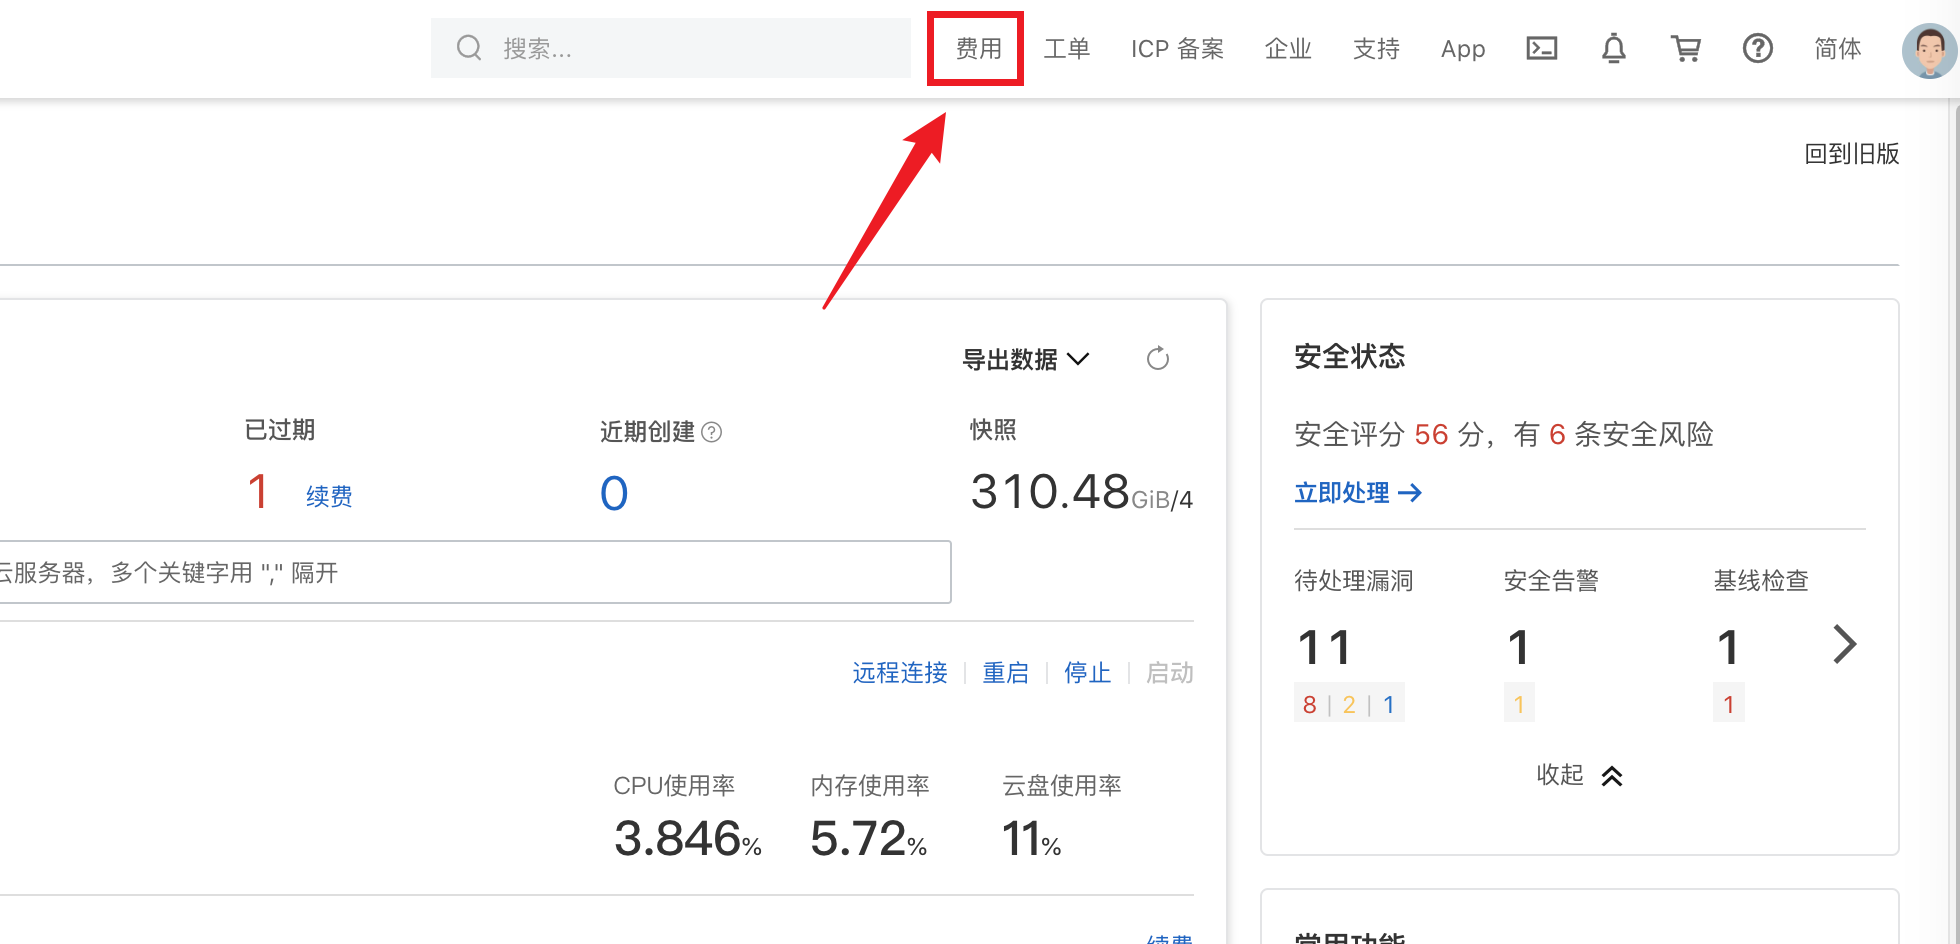Click 立即处理 to handle security risks

click(1343, 492)
